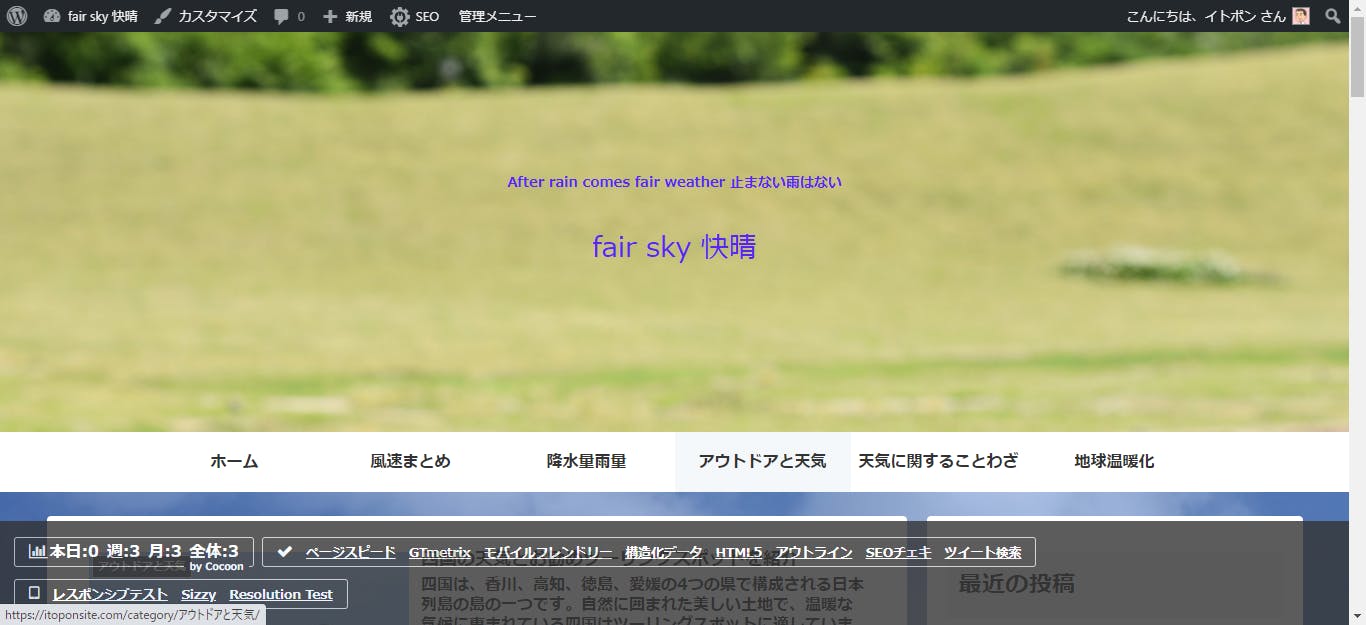Image resolution: width=1366 pixels, height=625 pixels.
Task: Click the checkmark icon before ページスピード
Action: [285, 551]
